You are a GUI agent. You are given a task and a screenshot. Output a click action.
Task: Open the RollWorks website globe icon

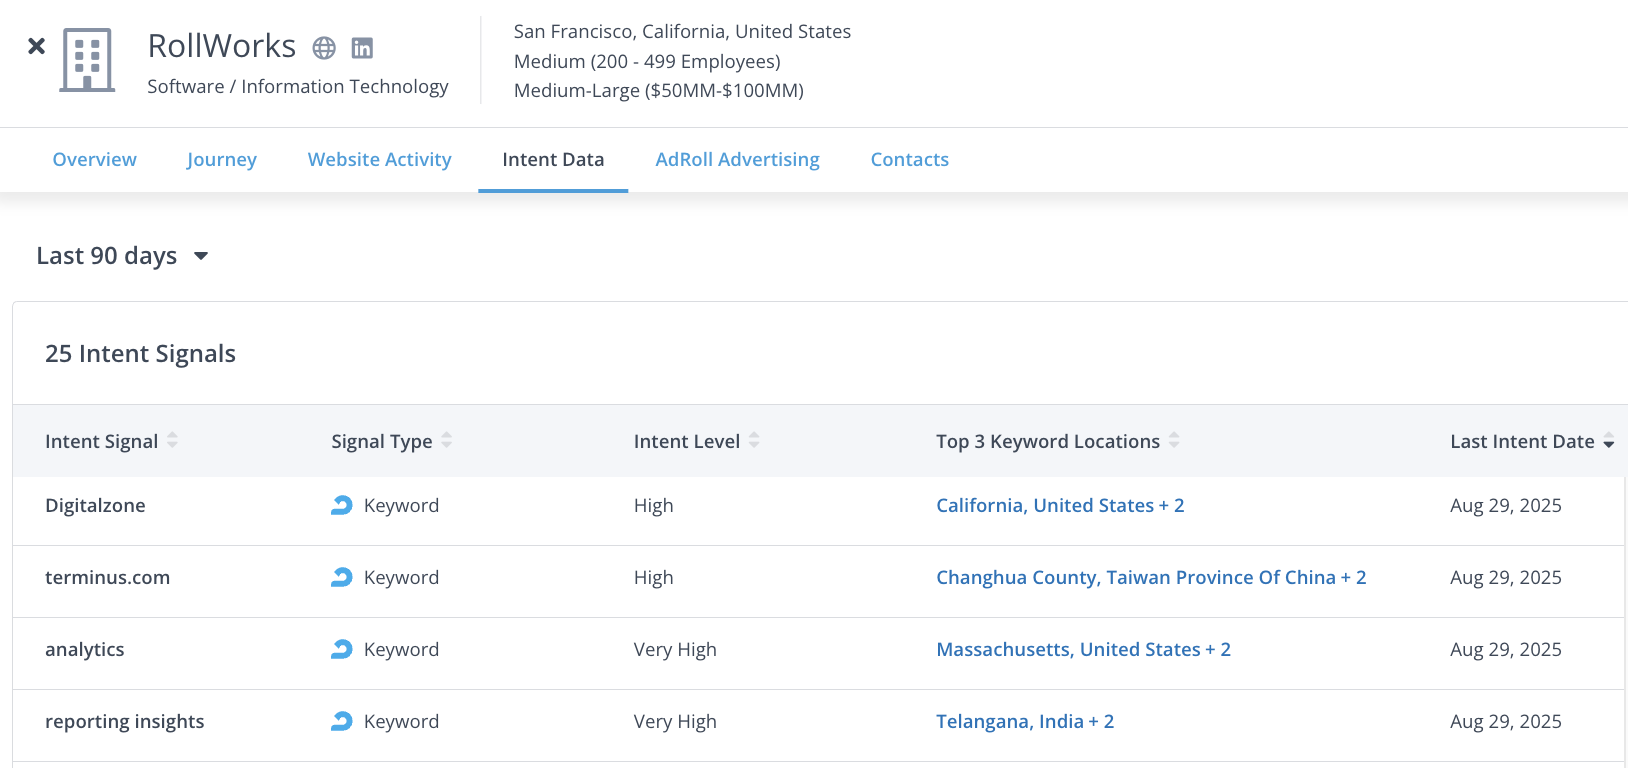[x=324, y=48]
